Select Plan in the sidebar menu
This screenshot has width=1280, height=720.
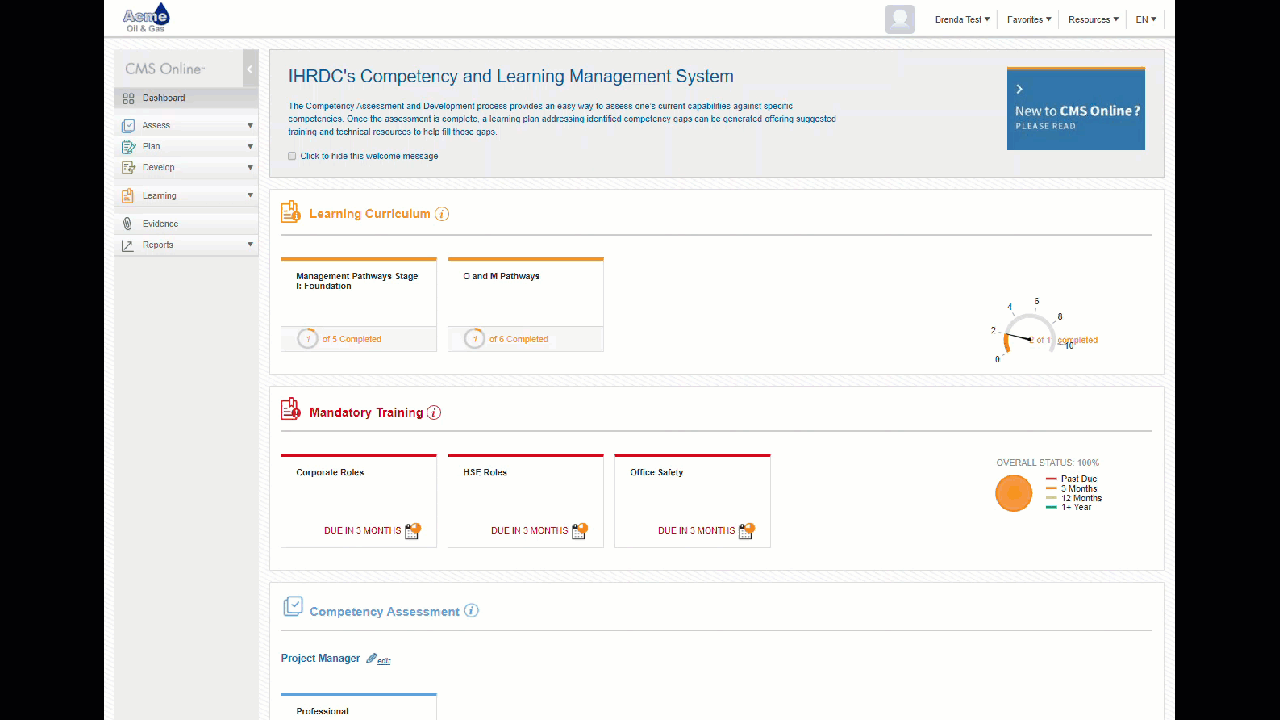[x=186, y=147]
